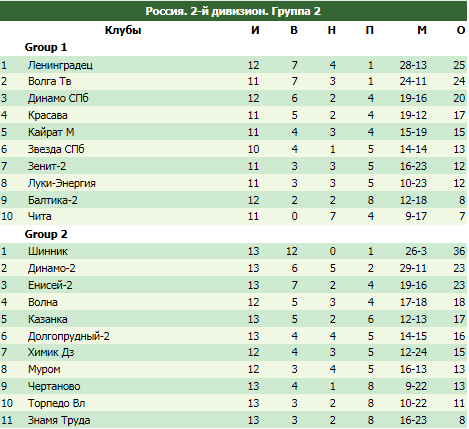
Task: Click the Group 2 heading
Action: [x=46, y=234]
